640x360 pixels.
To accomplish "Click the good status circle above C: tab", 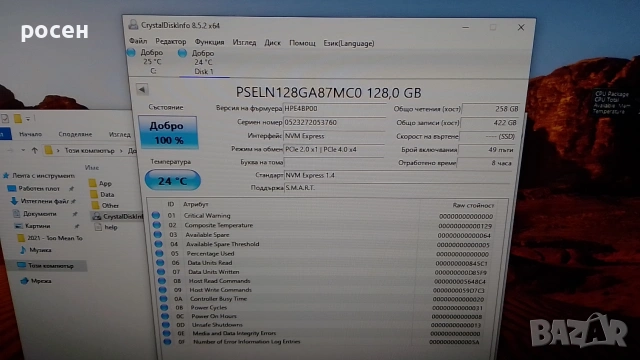I will point(131,52).
